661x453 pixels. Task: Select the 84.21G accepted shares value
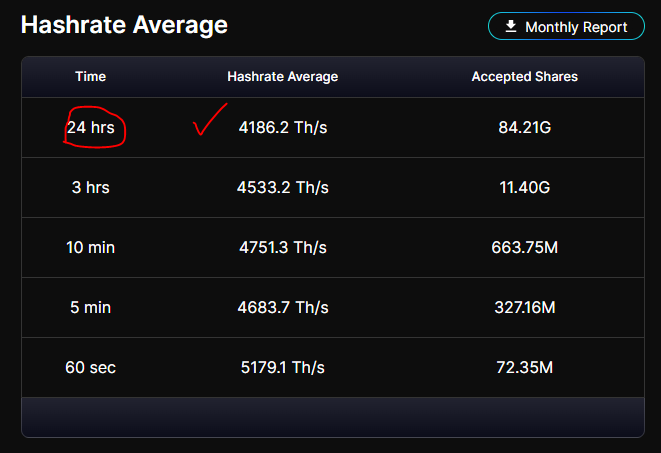524,127
